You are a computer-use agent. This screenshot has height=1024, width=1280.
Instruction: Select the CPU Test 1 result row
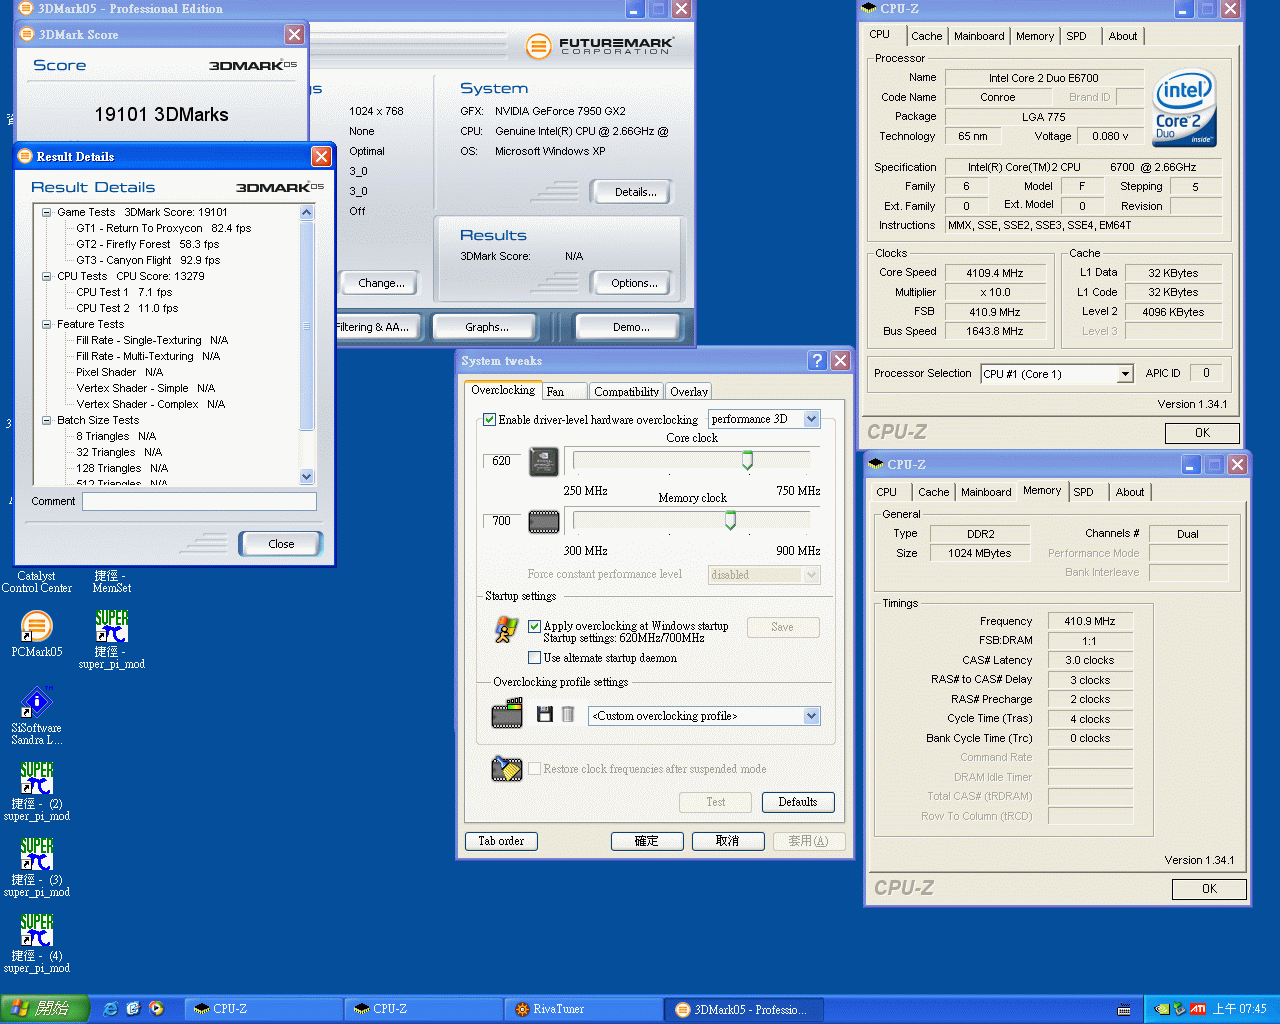tap(124, 292)
